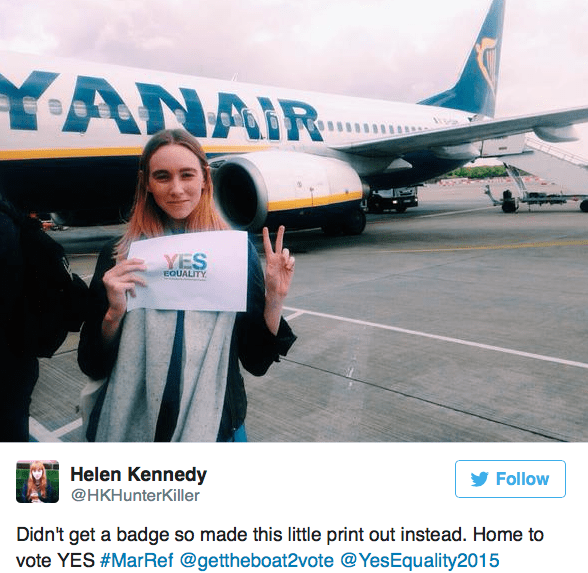
Task: Open the @HKHunterKiller handle link
Action: coord(135,495)
